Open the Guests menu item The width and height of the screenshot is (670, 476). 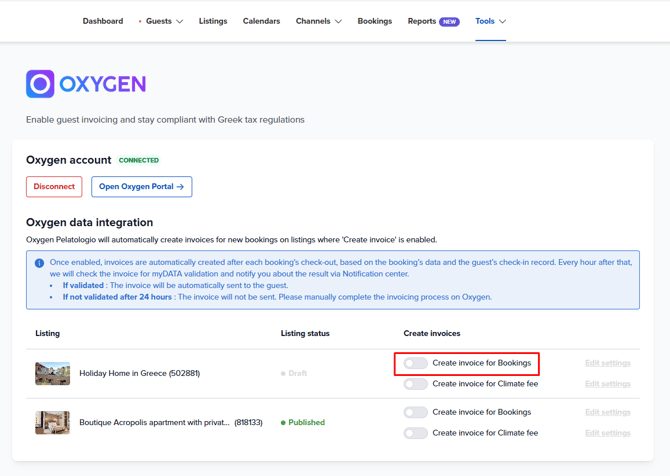(x=159, y=21)
